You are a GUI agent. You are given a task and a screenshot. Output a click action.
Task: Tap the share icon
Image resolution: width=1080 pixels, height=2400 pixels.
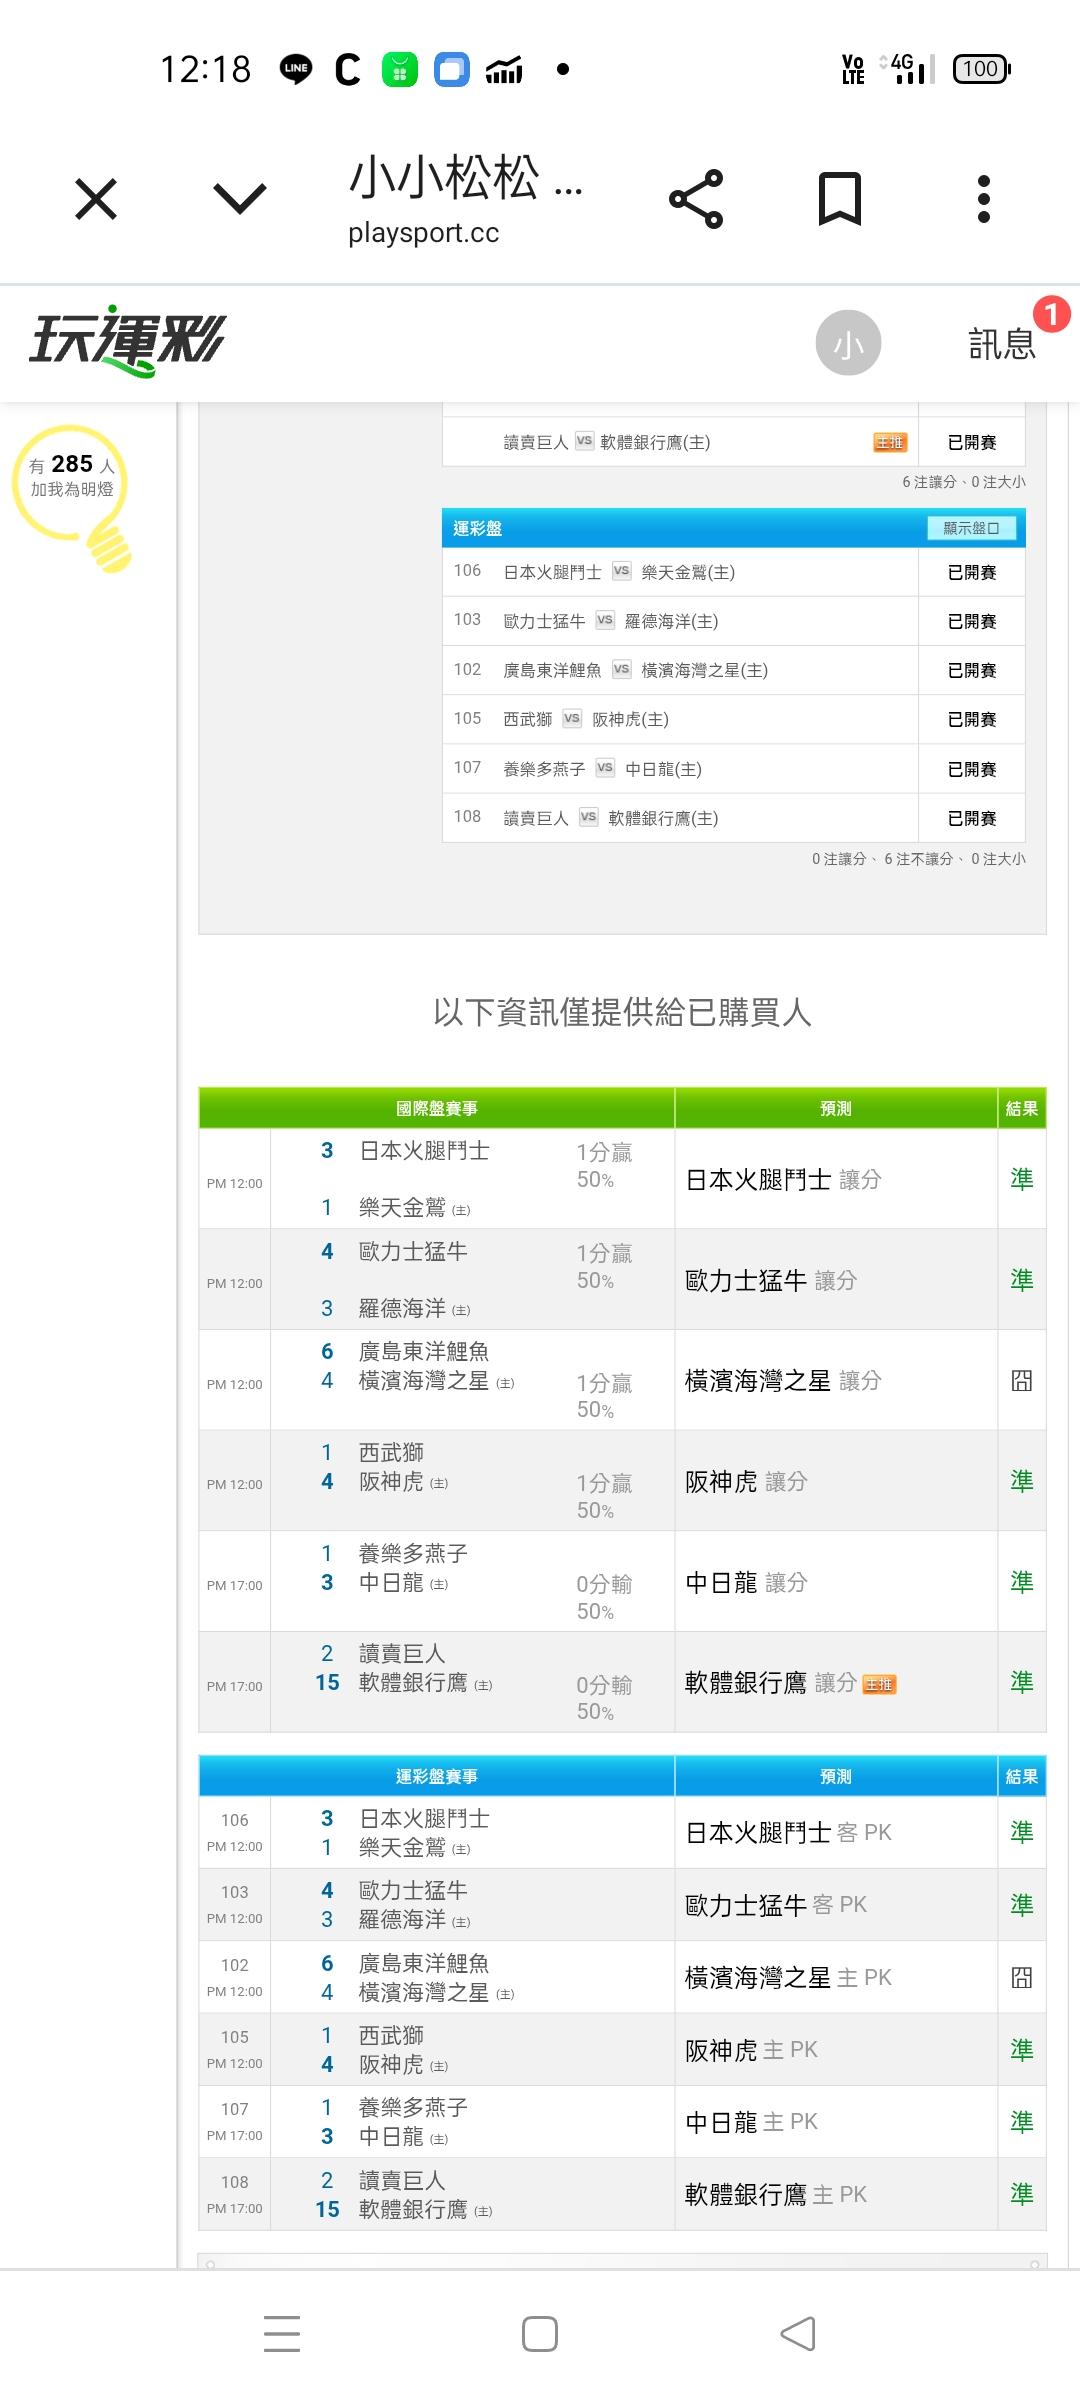point(696,199)
